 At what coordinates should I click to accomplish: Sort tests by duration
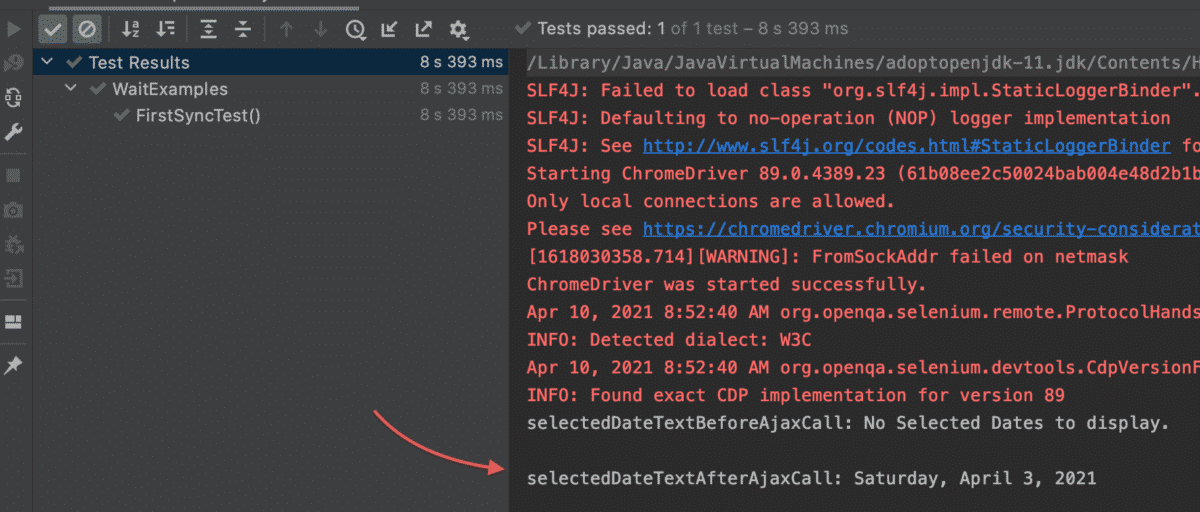coord(165,29)
